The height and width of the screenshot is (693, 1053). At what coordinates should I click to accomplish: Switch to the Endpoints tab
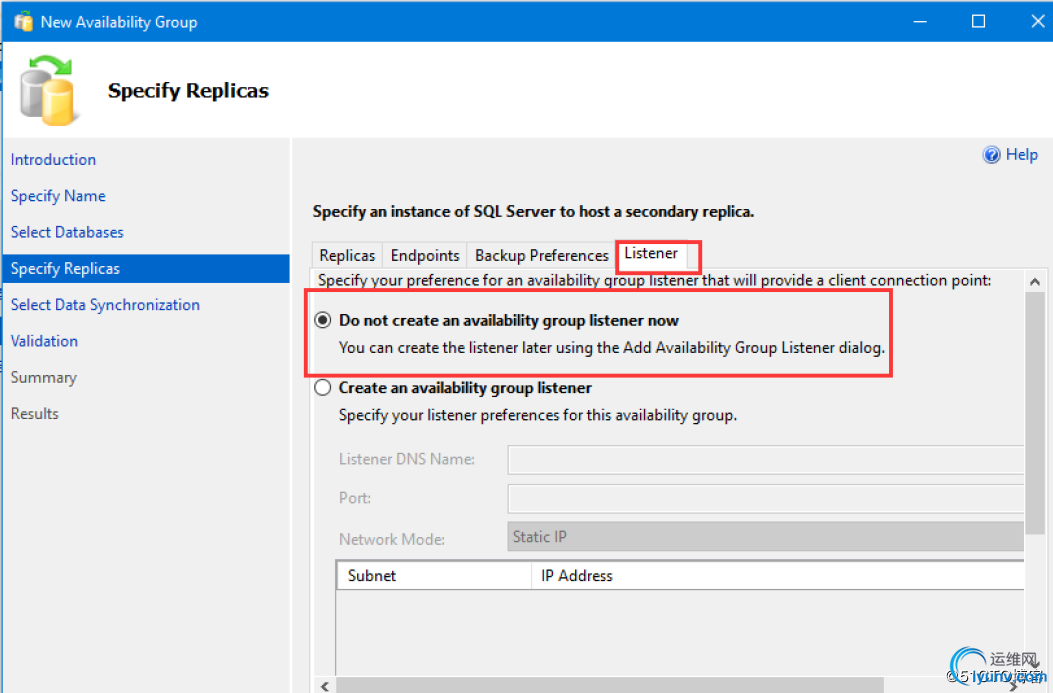425,256
